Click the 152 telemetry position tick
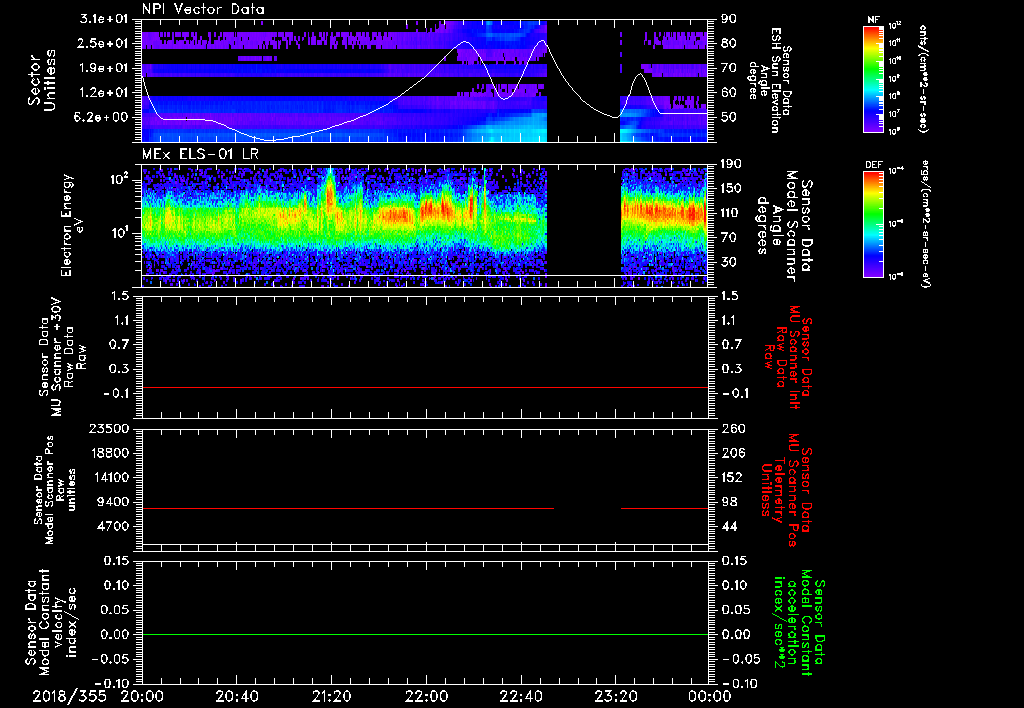 point(732,477)
